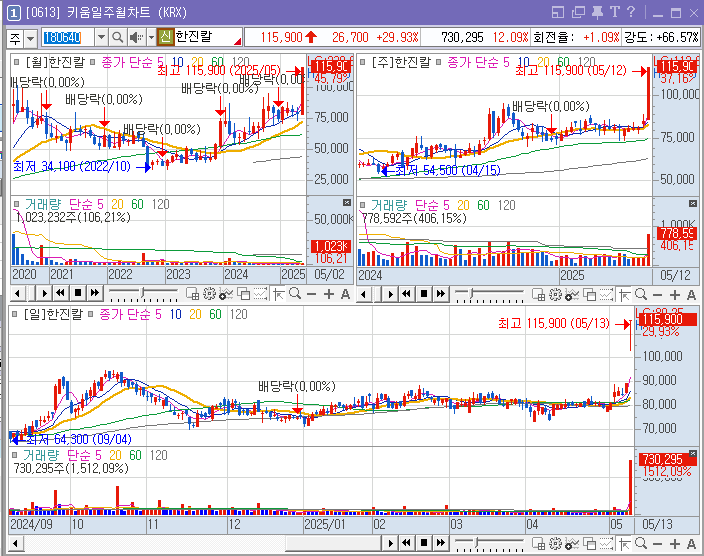Open stock code history dropdown arrow
The image size is (704, 556).
101,37
